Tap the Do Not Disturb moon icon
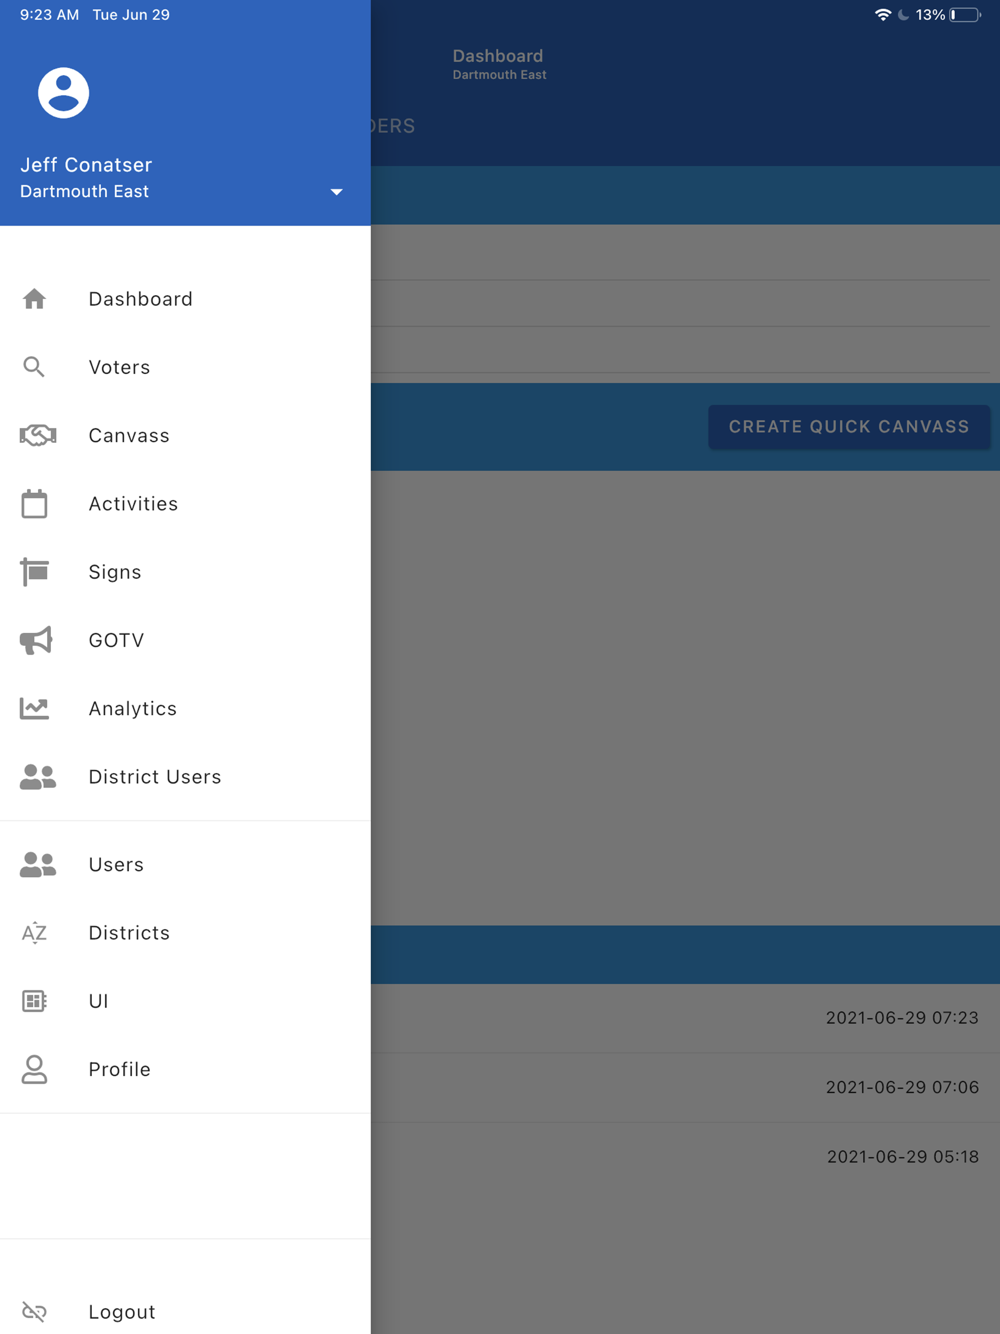This screenshot has width=1000, height=1334. coord(904,15)
